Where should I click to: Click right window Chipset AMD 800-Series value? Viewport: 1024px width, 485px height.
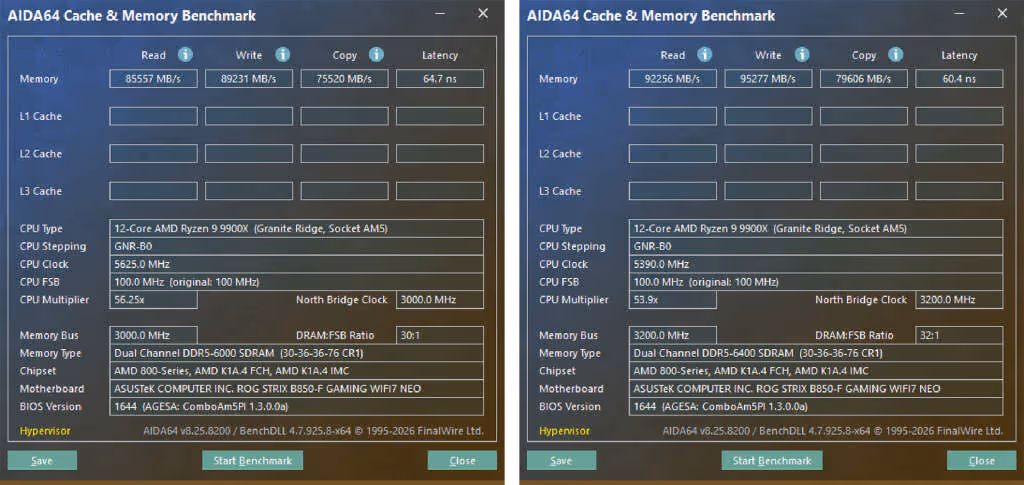pos(816,371)
